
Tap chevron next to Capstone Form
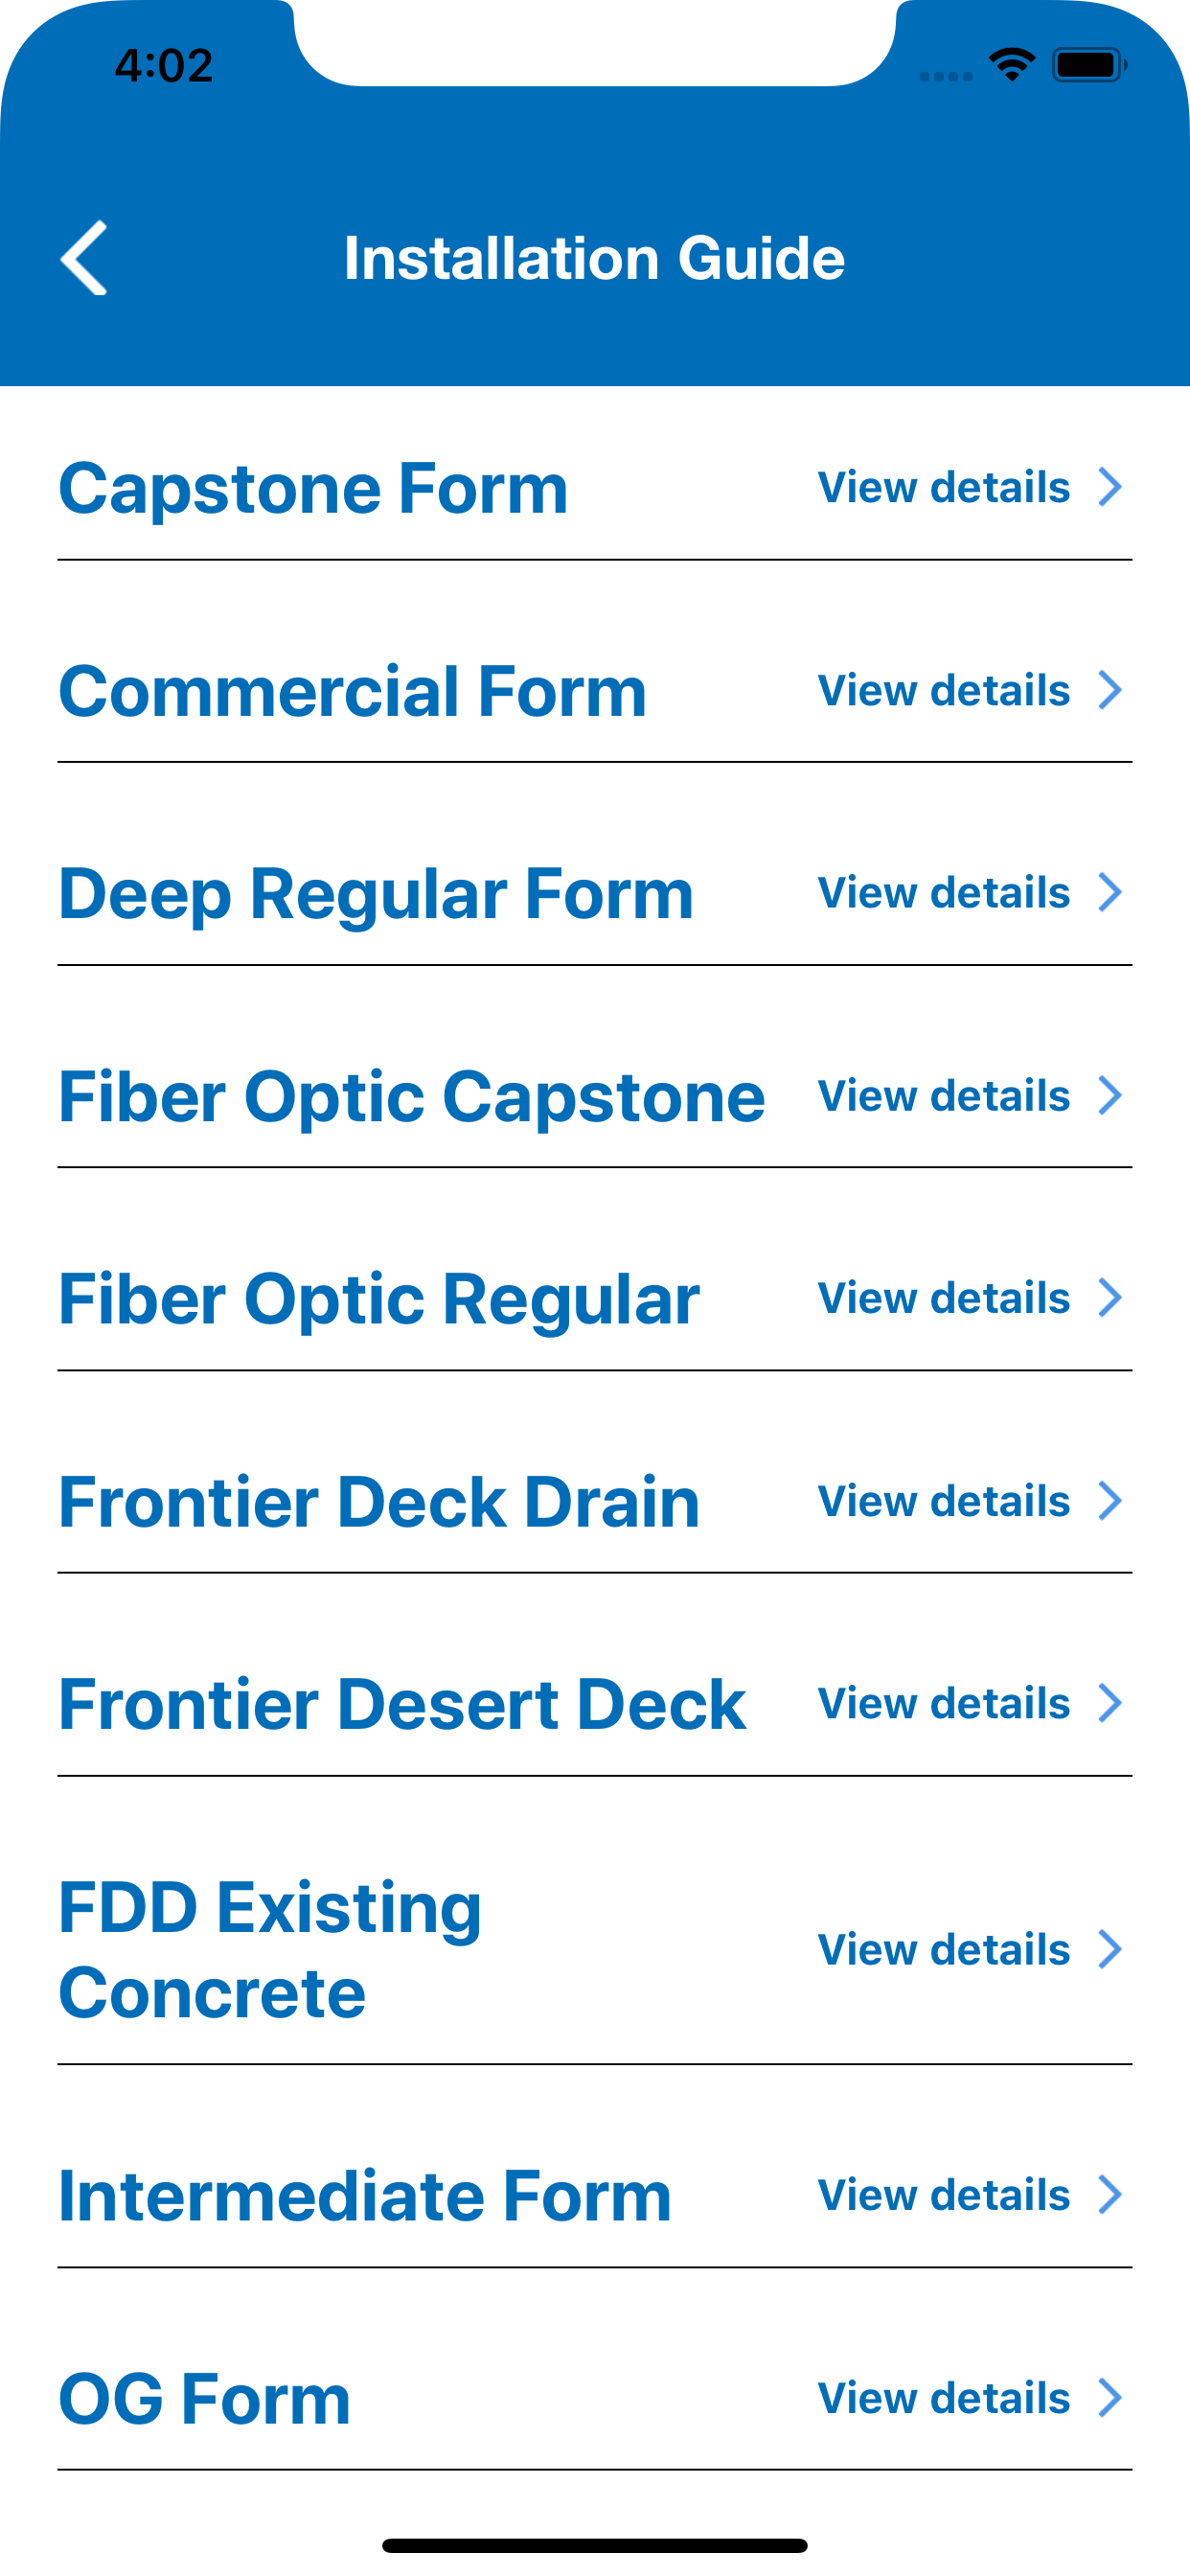1110,488
